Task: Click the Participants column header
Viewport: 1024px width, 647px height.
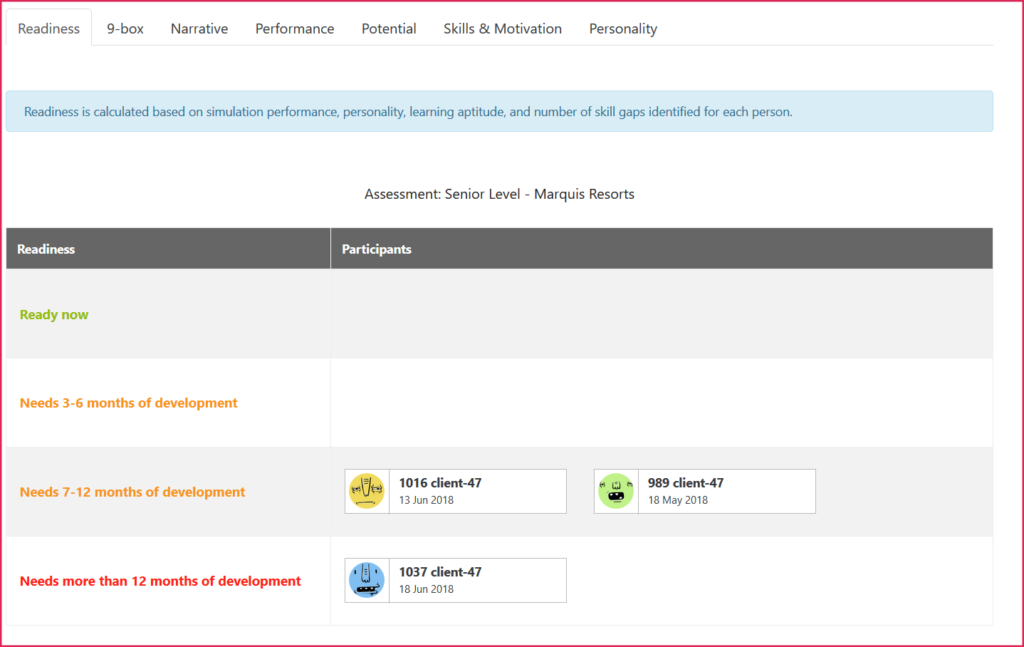Action: click(x=376, y=249)
